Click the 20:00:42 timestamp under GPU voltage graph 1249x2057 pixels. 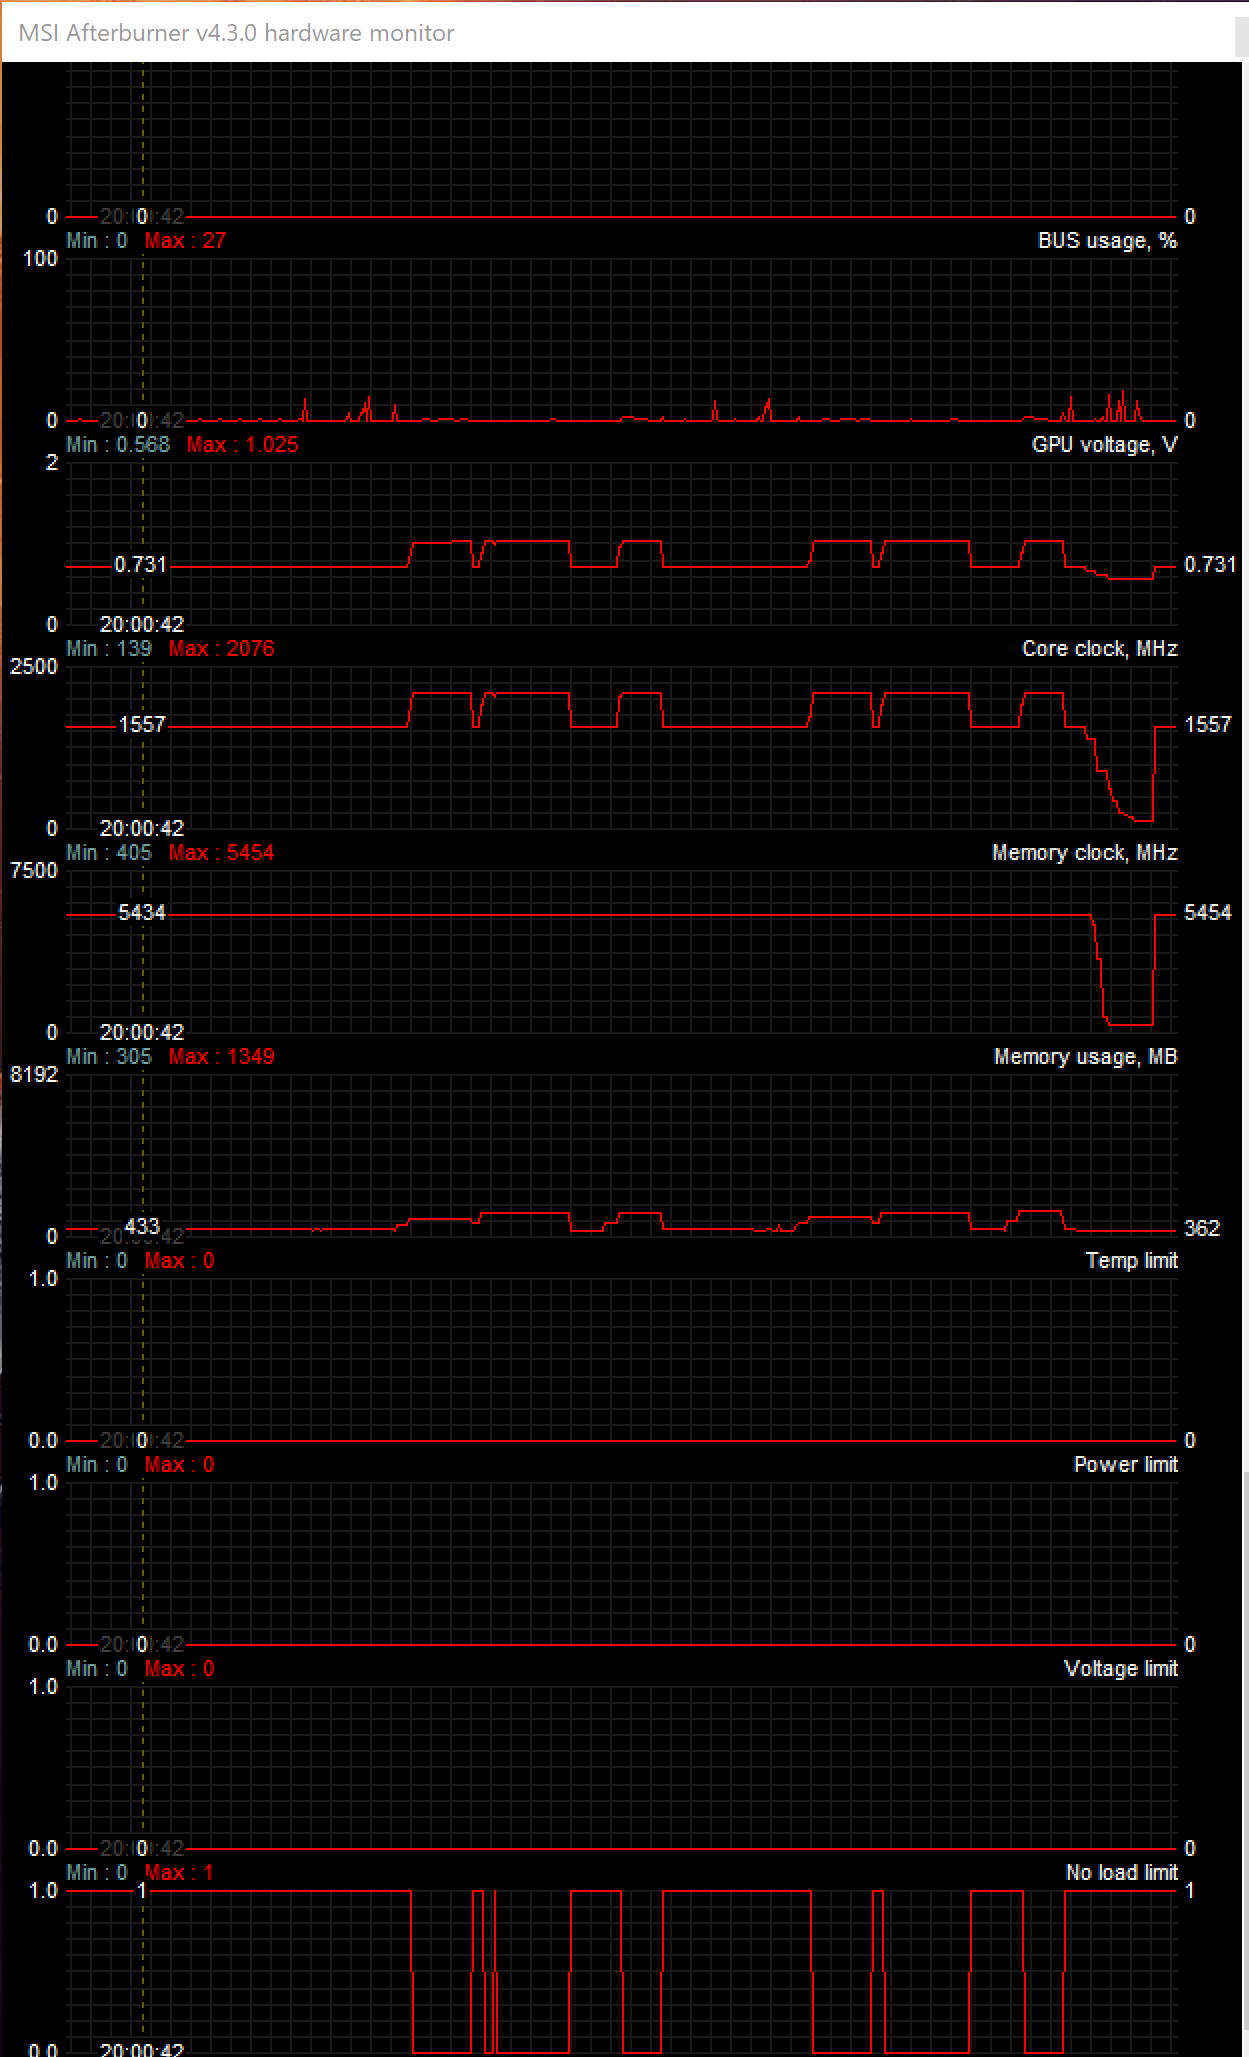[142, 625]
